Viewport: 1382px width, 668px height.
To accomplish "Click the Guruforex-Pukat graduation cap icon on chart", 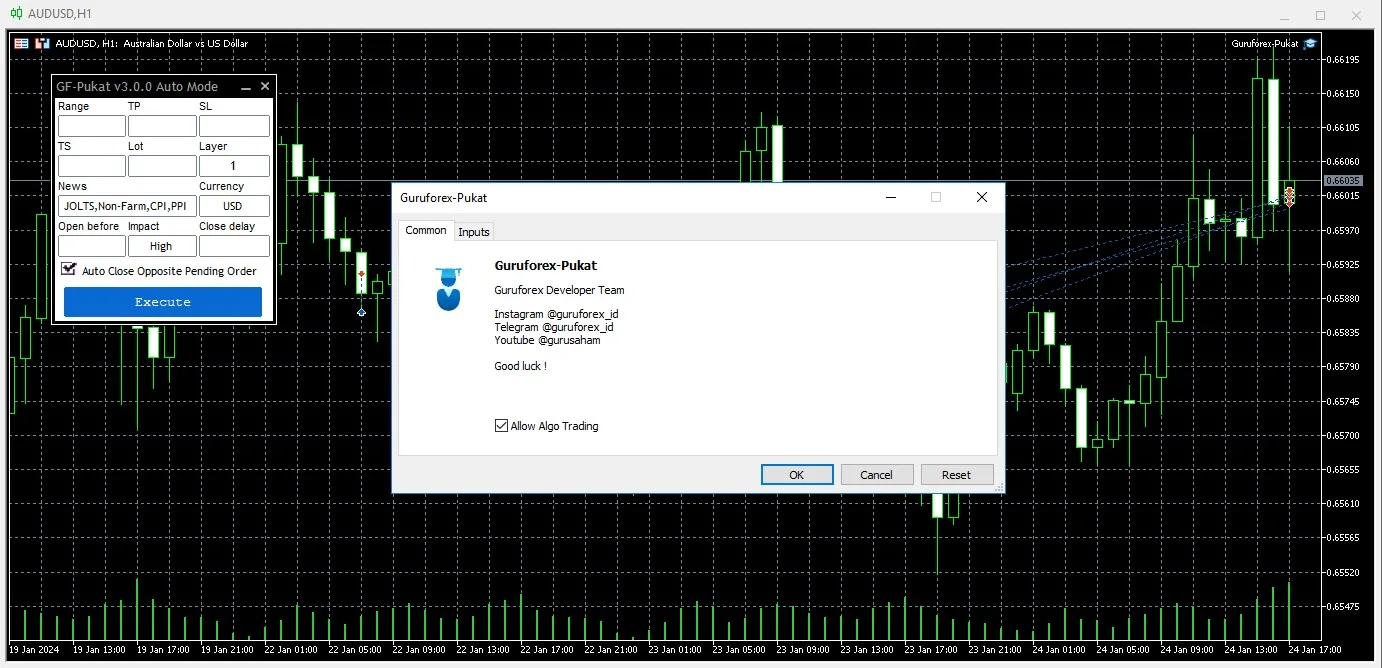I will tap(1310, 43).
